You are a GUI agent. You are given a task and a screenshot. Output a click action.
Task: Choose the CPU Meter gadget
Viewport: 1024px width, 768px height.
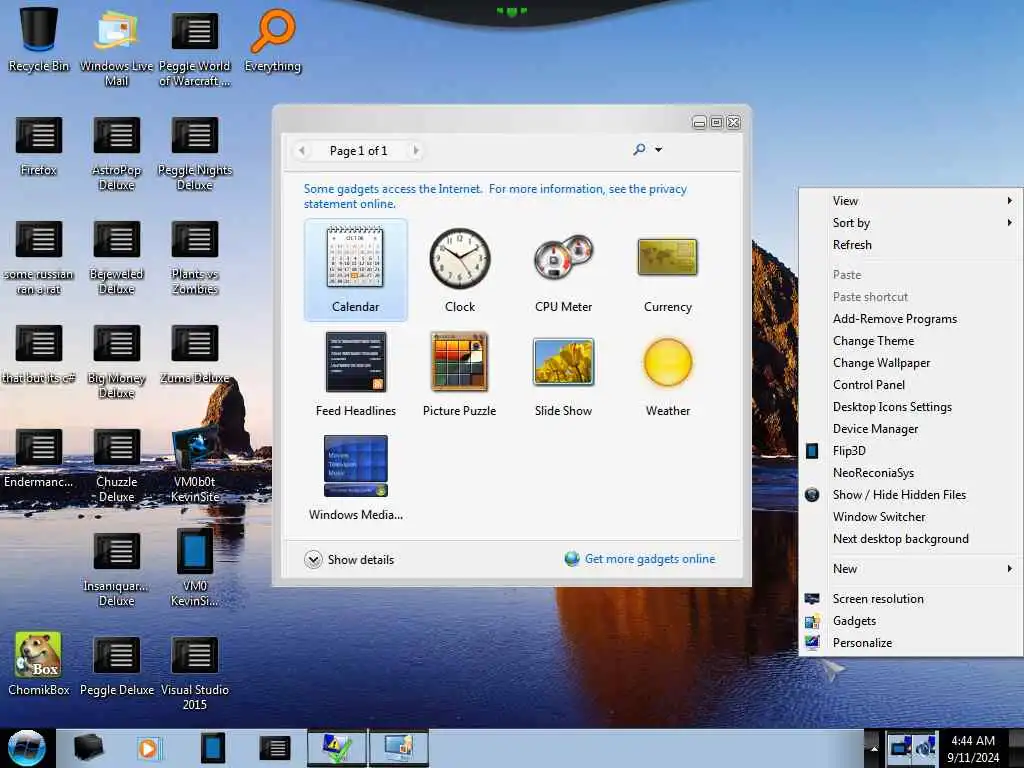tap(563, 270)
